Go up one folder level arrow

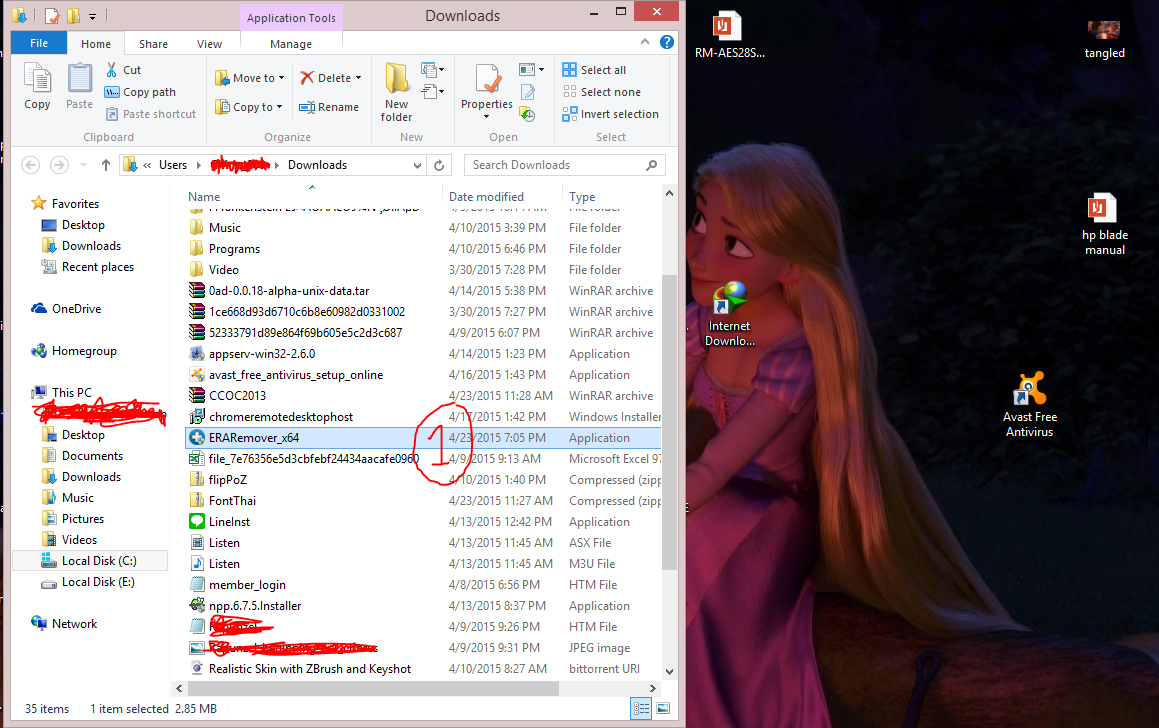[106, 165]
